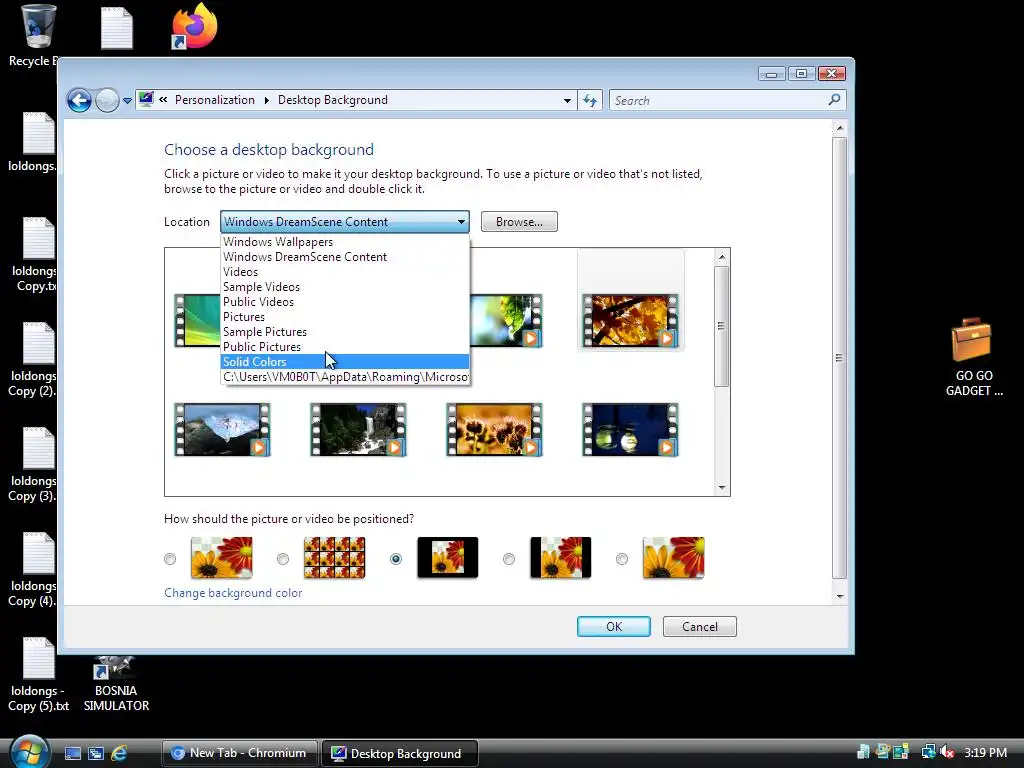Select the fifth position radio (crop to fill)
1024x768 pixels.
622,559
